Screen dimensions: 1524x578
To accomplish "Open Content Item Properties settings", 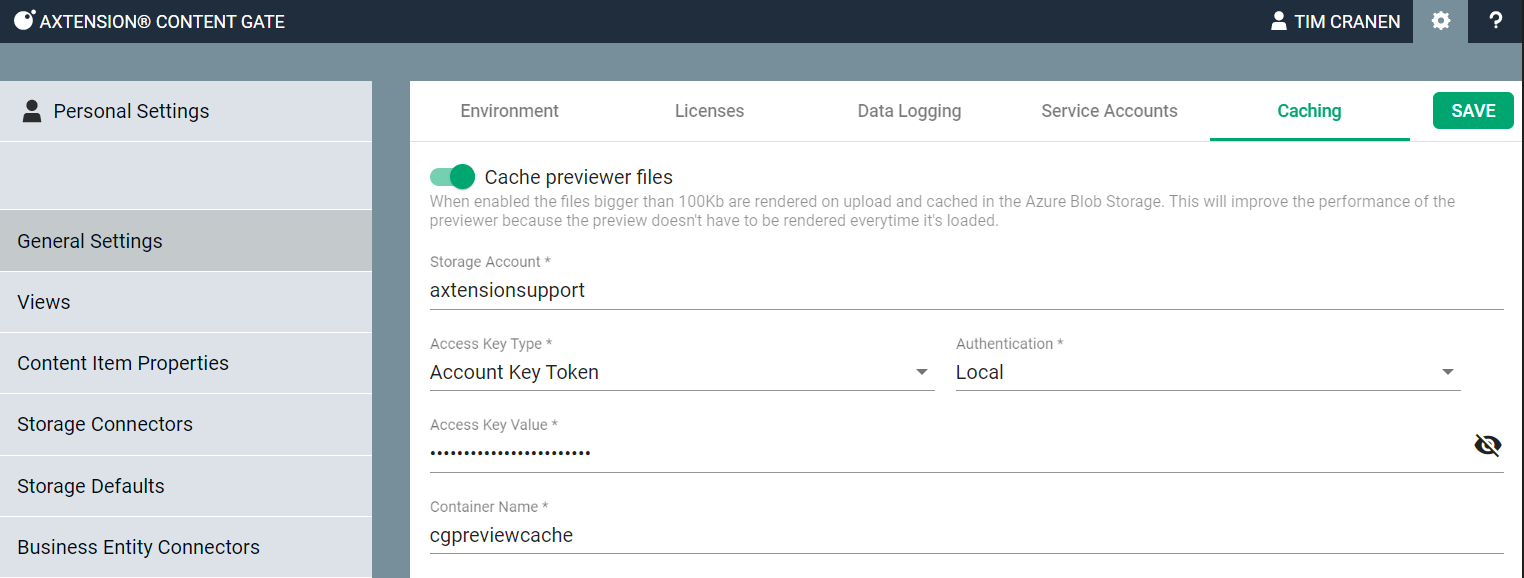I will [123, 363].
